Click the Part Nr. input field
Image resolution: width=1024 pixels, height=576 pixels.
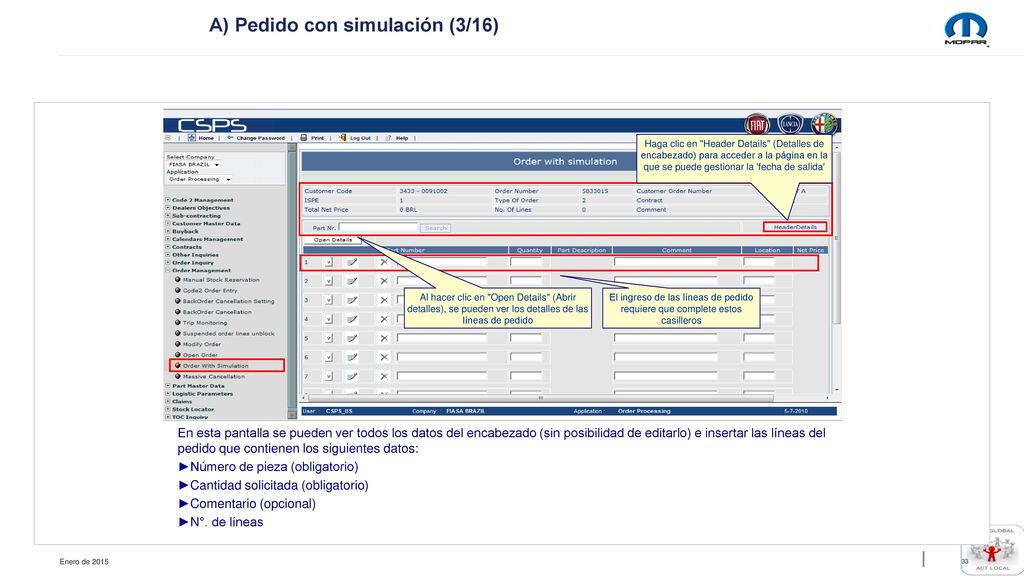coord(378,228)
